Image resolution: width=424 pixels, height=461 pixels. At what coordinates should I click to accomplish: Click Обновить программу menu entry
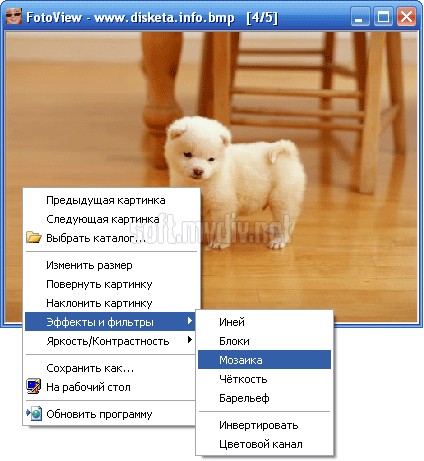click(110, 414)
